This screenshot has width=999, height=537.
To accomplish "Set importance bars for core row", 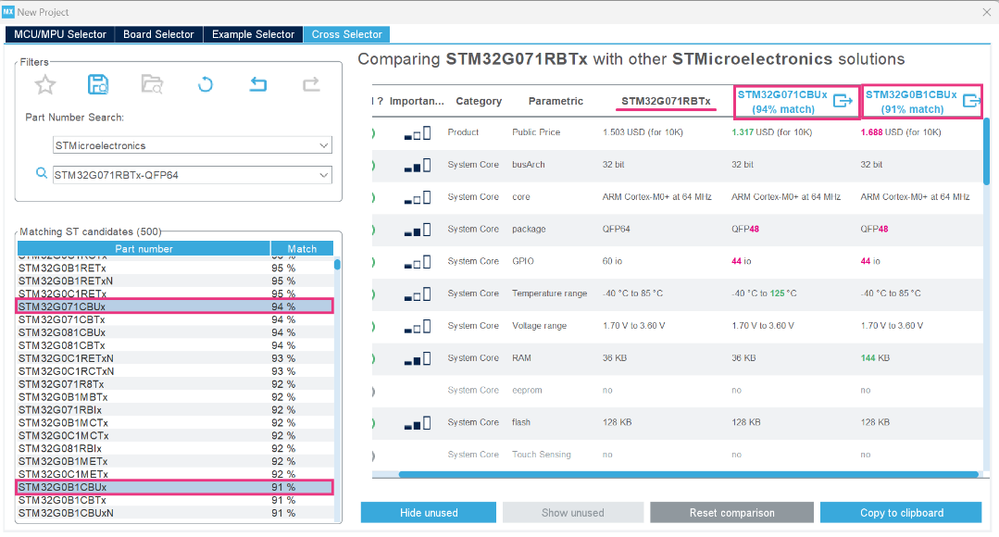I will (417, 197).
